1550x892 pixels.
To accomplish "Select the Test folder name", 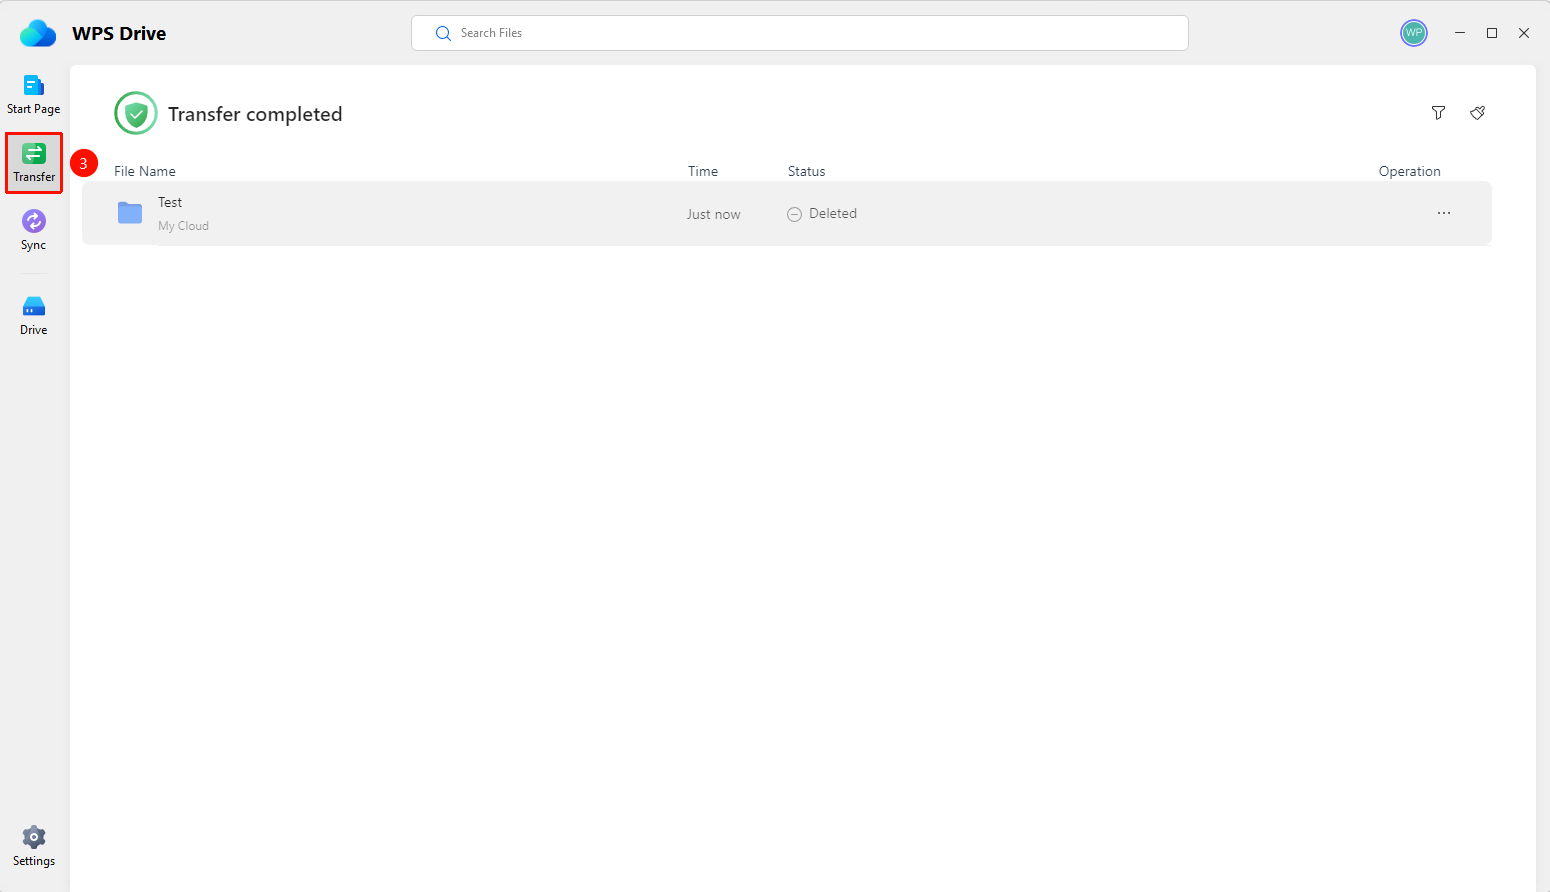I will tap(170, 202).
